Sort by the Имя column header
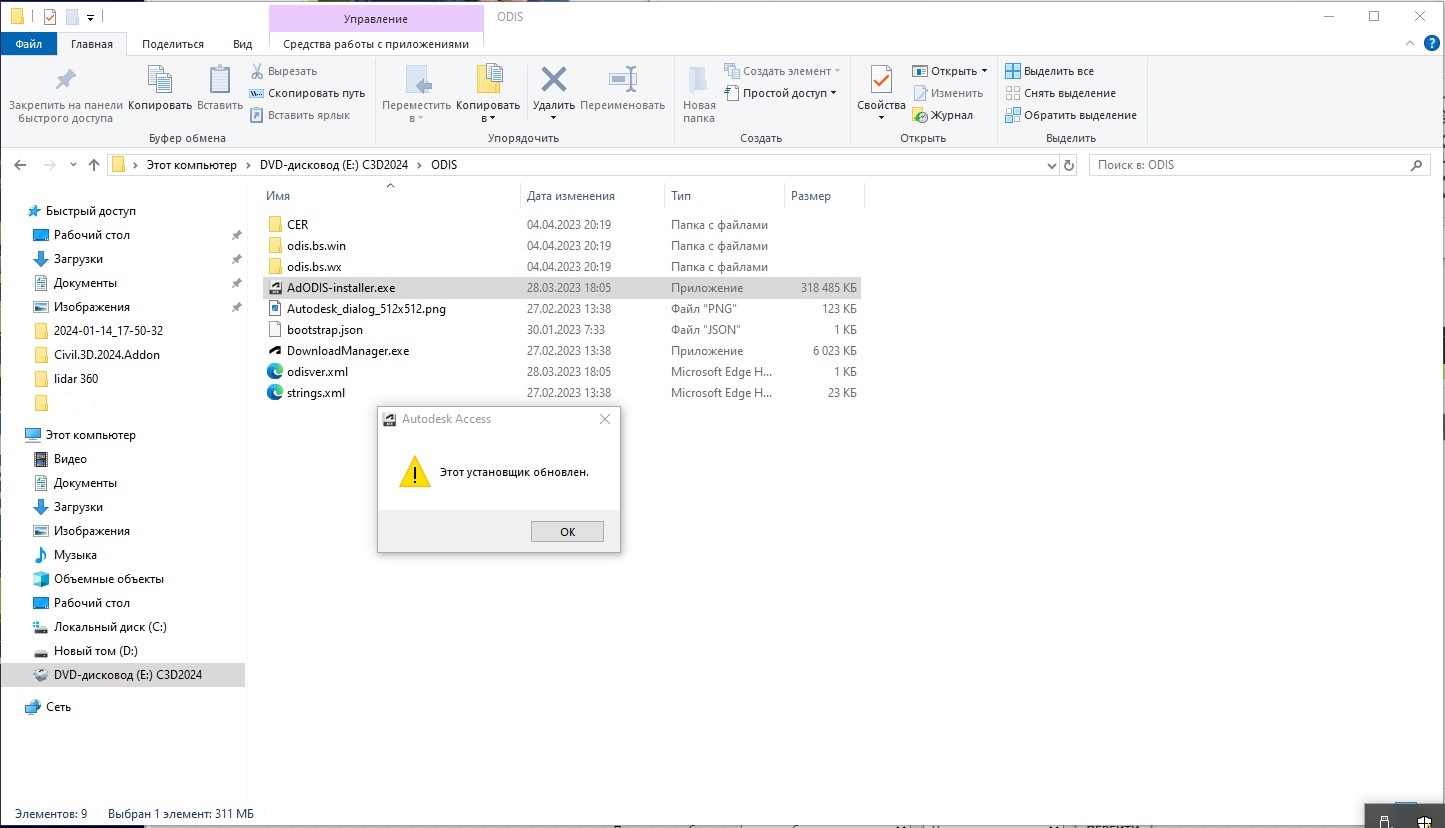Viewport: 1445px width, 828px height. (x=390, y=196)
